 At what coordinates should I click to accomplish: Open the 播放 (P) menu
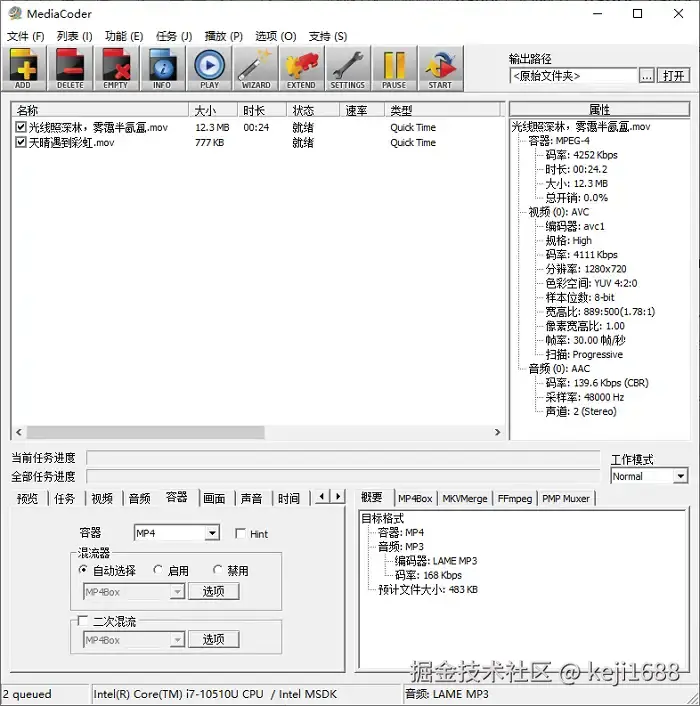223,36
